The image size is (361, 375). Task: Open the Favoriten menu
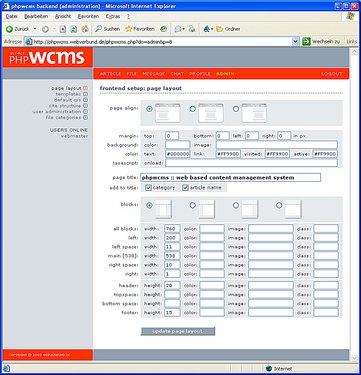coord(88,16)
